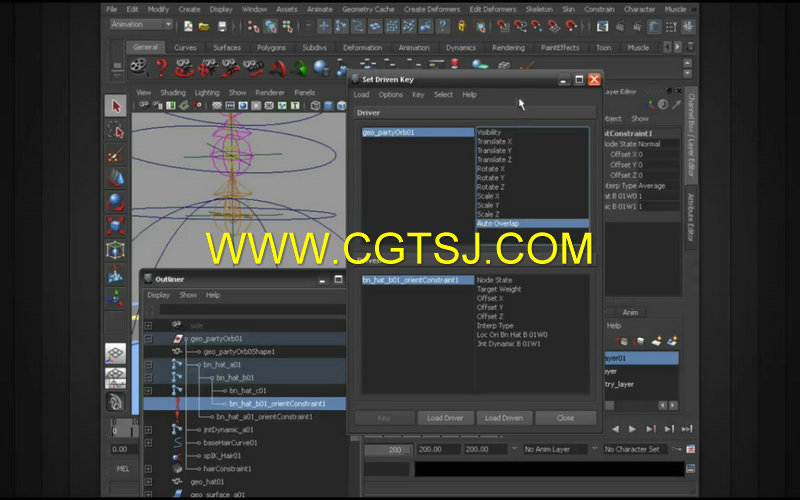This screenshot has height=500, width=800.
Task: Toggle select by hierarchy mode icon
Action: click(253, 26)
